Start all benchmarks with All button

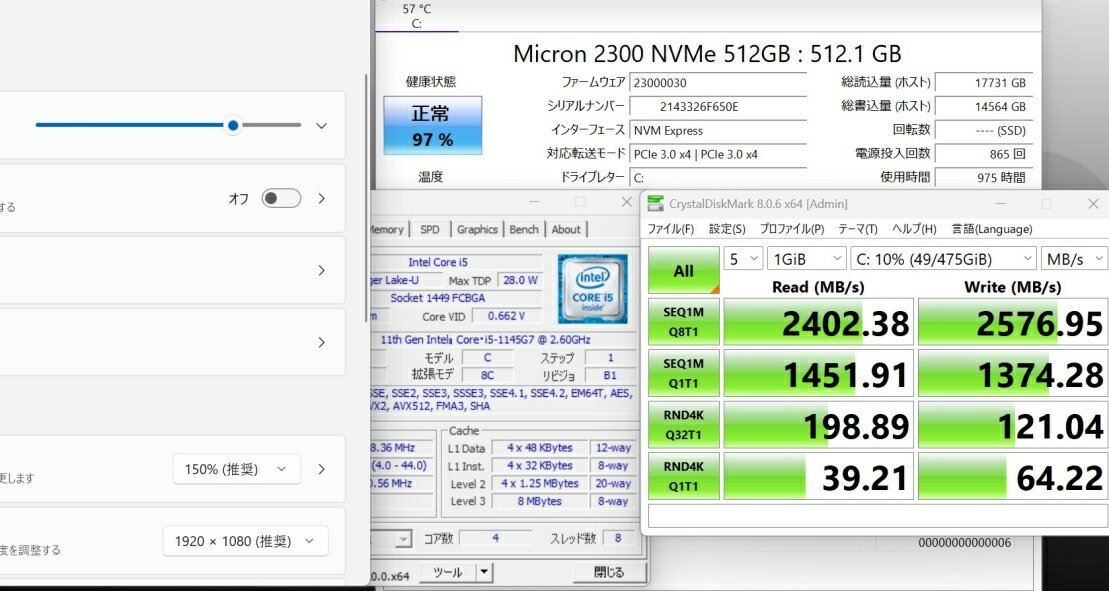pos(683,270)
